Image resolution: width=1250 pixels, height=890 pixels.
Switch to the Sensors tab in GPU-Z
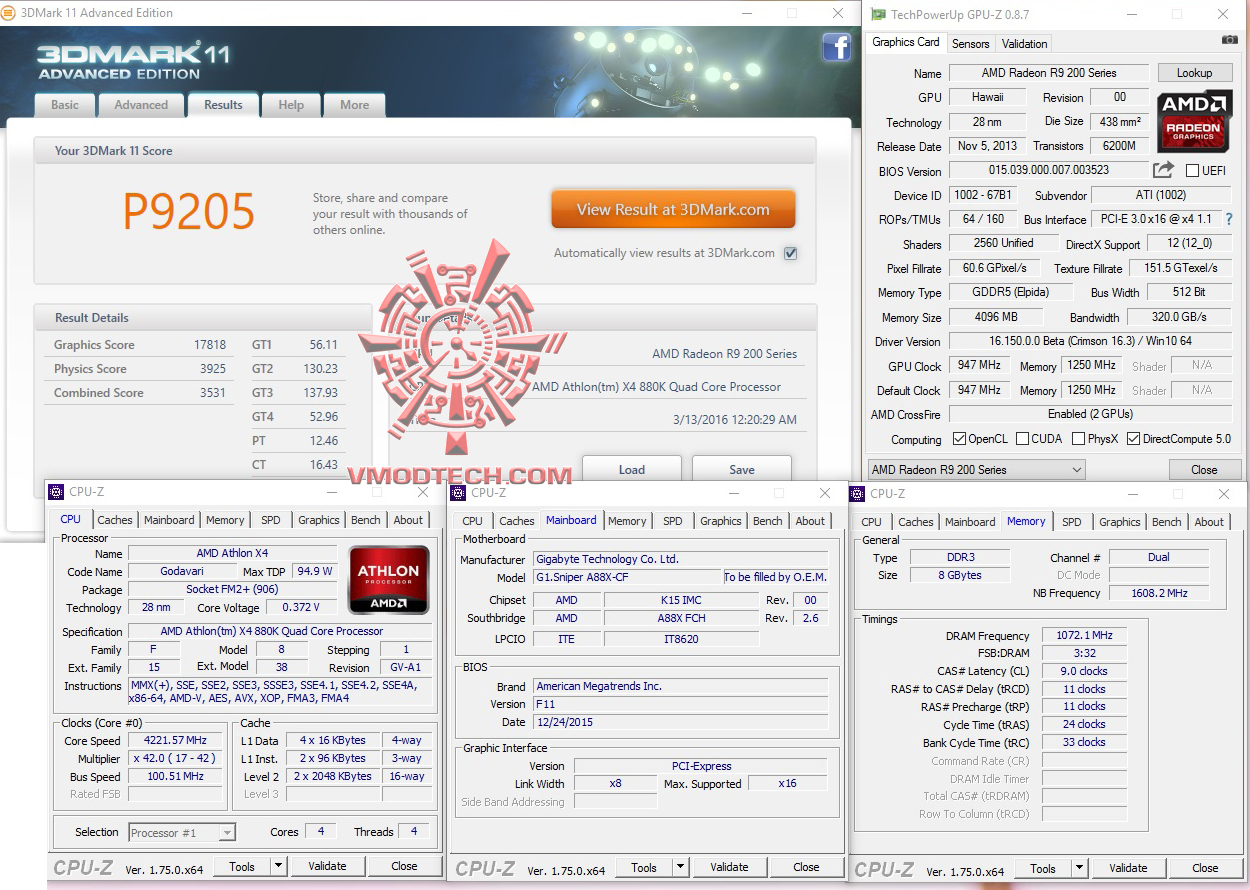(x=970, y=44)
